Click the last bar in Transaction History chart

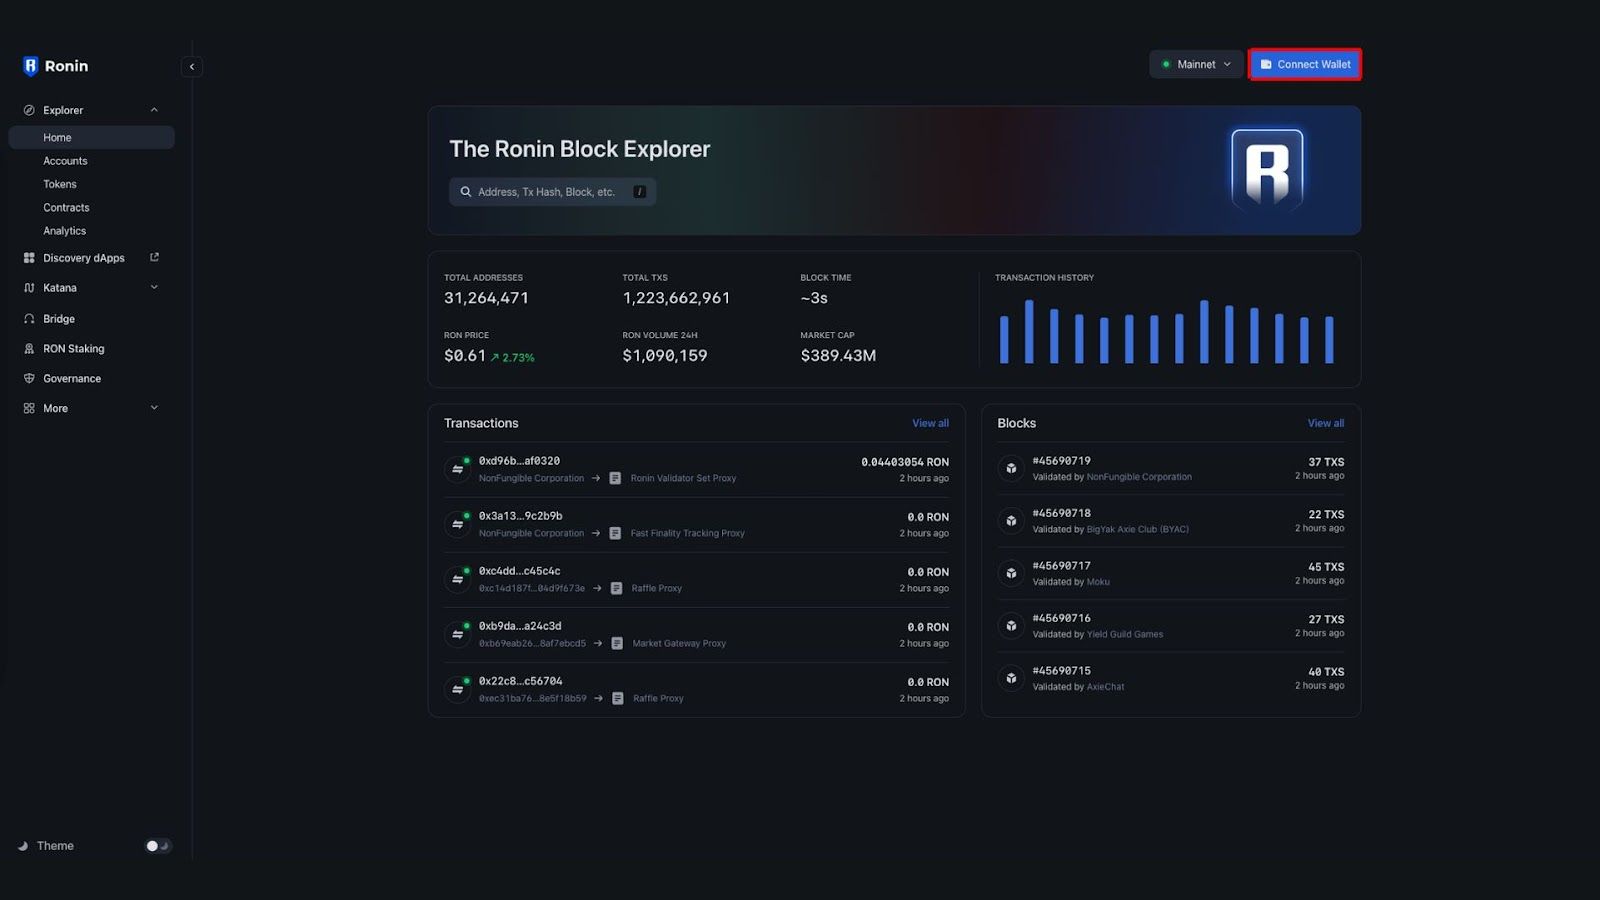pos(1329,340)
